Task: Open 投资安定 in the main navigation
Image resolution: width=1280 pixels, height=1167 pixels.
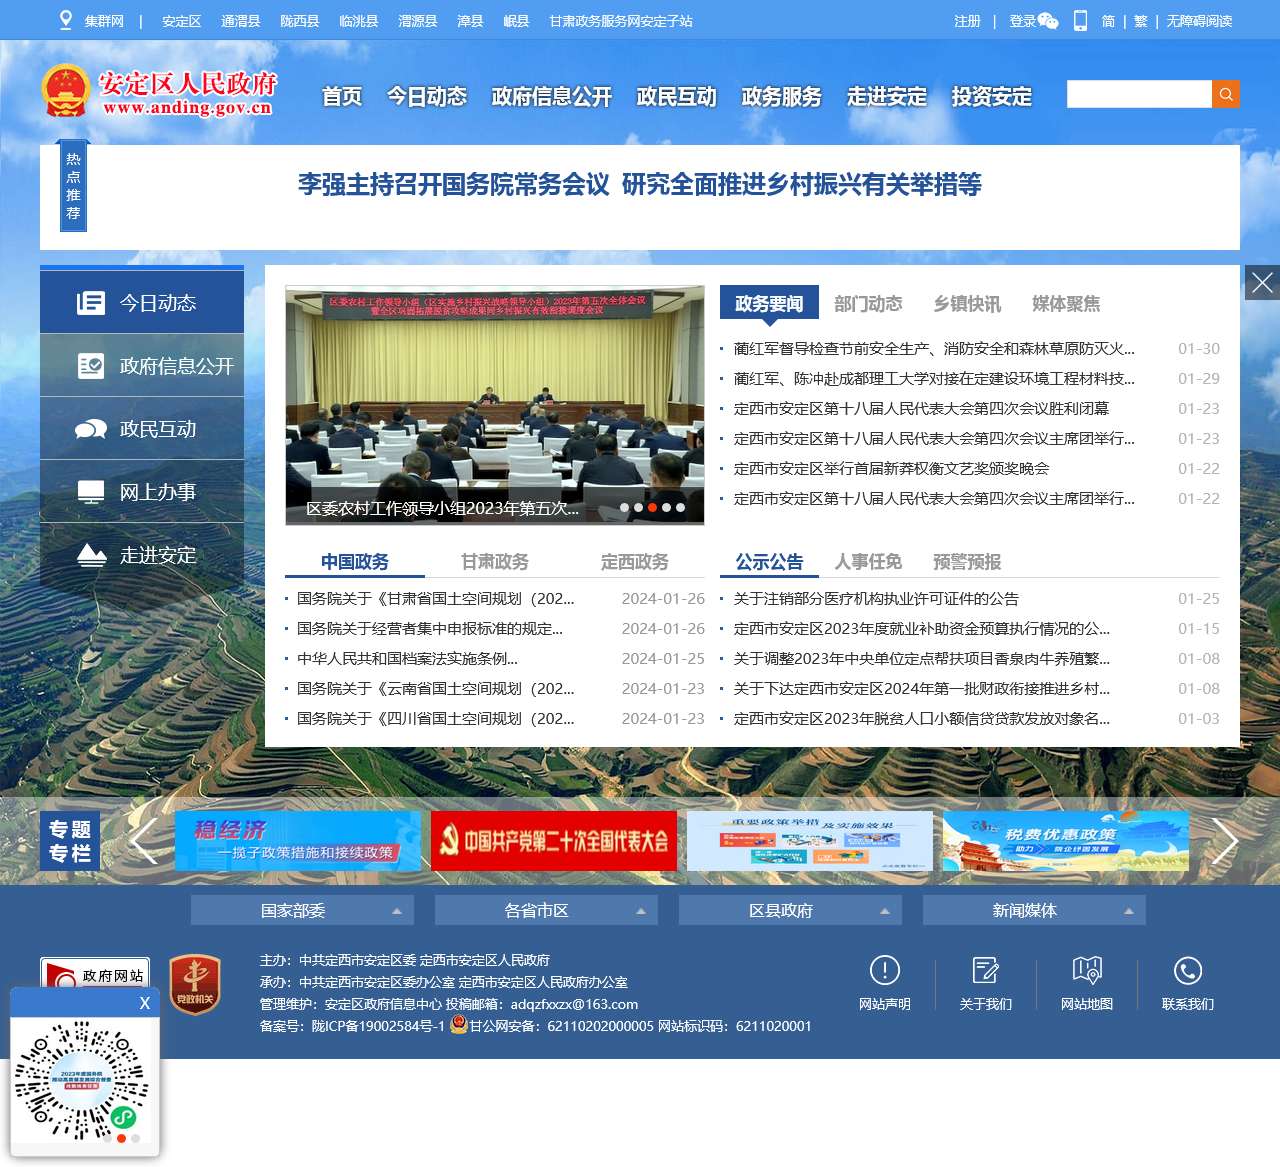Action: coord(992,96)
